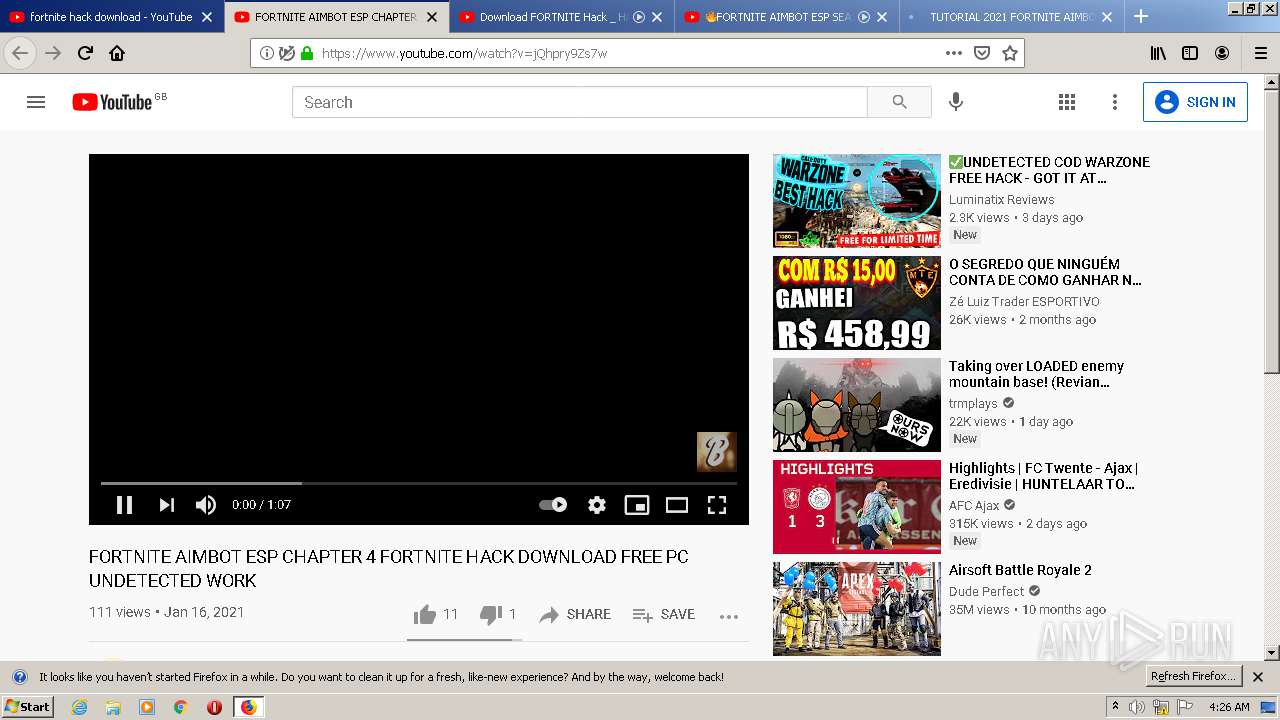Open the YouTube apps grid
Screen dimensions: 1280x720
click(x=1067, y=102)
